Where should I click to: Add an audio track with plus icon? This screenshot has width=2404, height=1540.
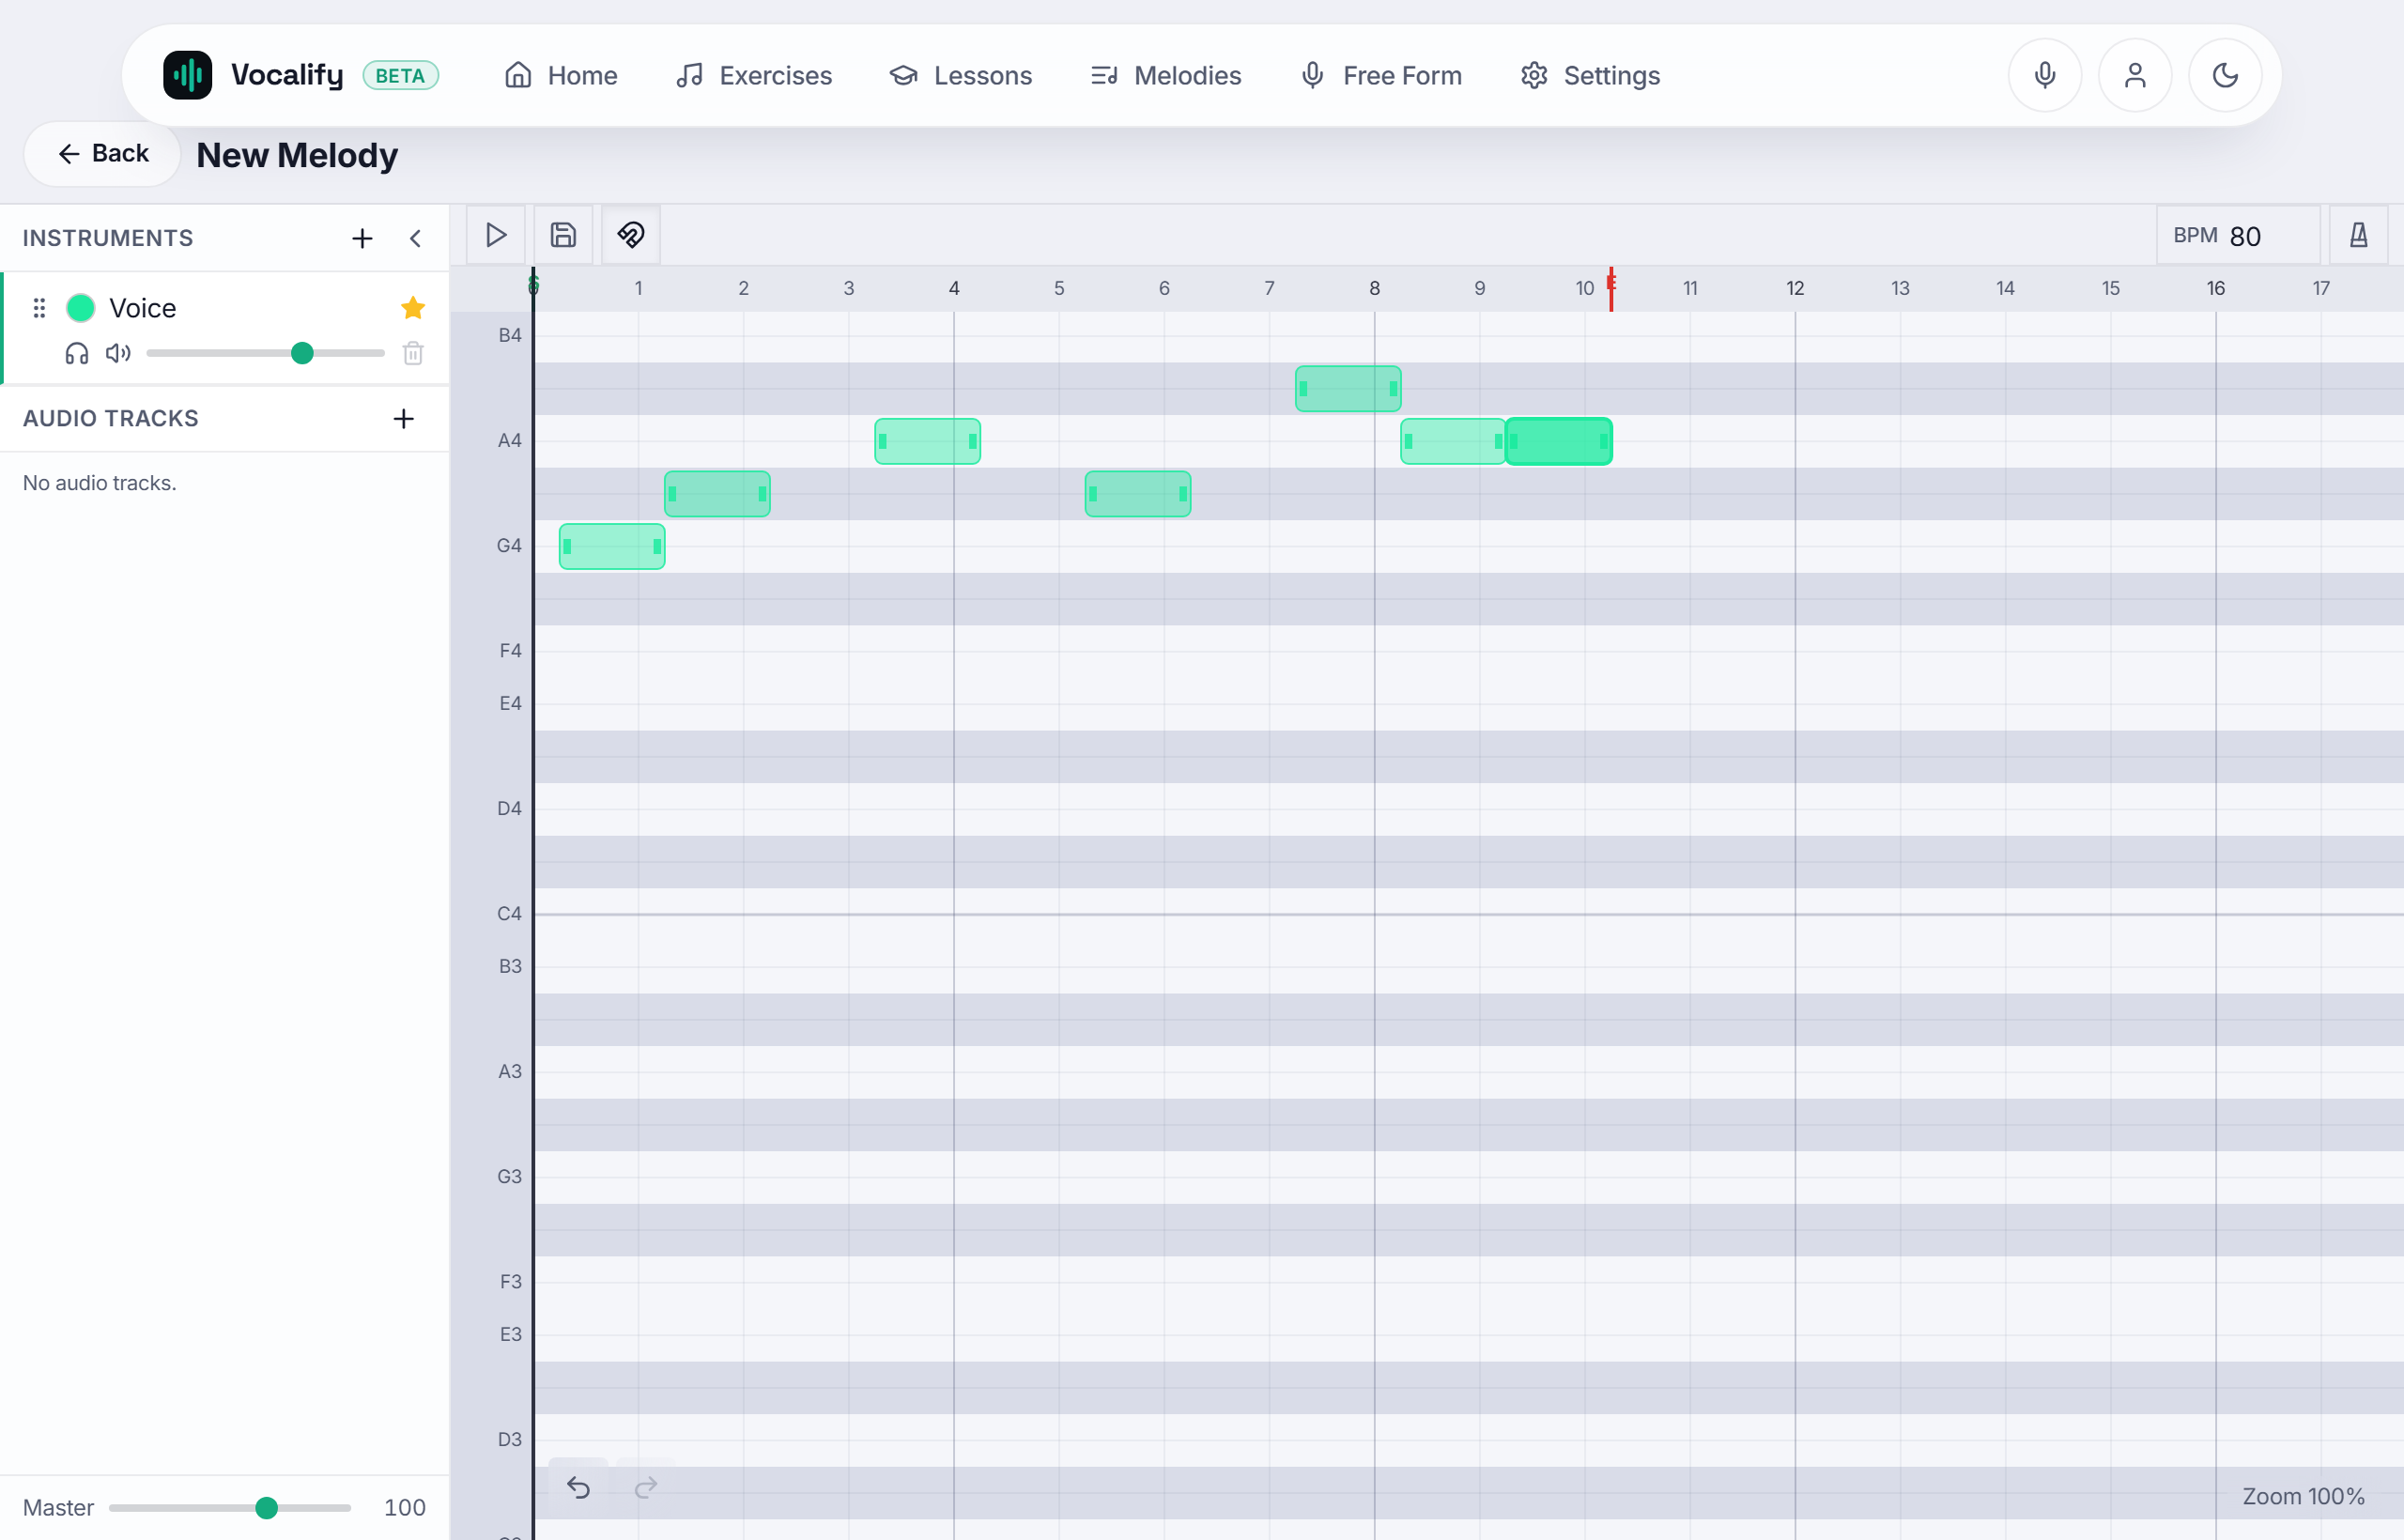(403, 418)
